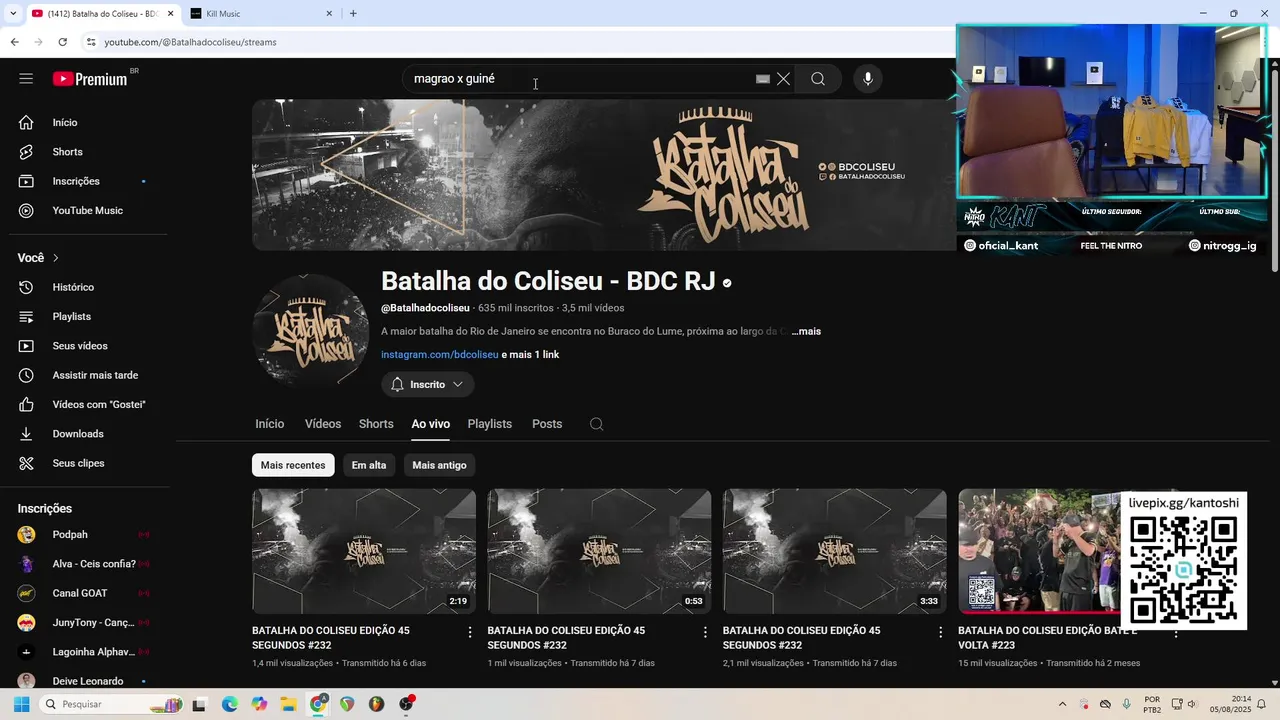The height and width of the screenshot is (720, 1280).
Task: Click the YouTube search input field
Action: [x=580, y=79]
